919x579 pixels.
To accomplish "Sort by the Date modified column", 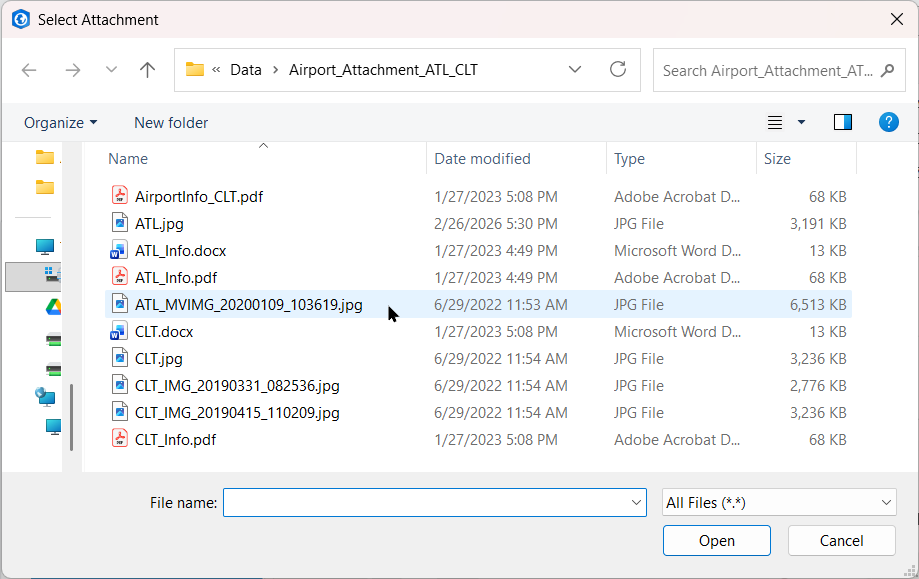I will coord(482,159).
